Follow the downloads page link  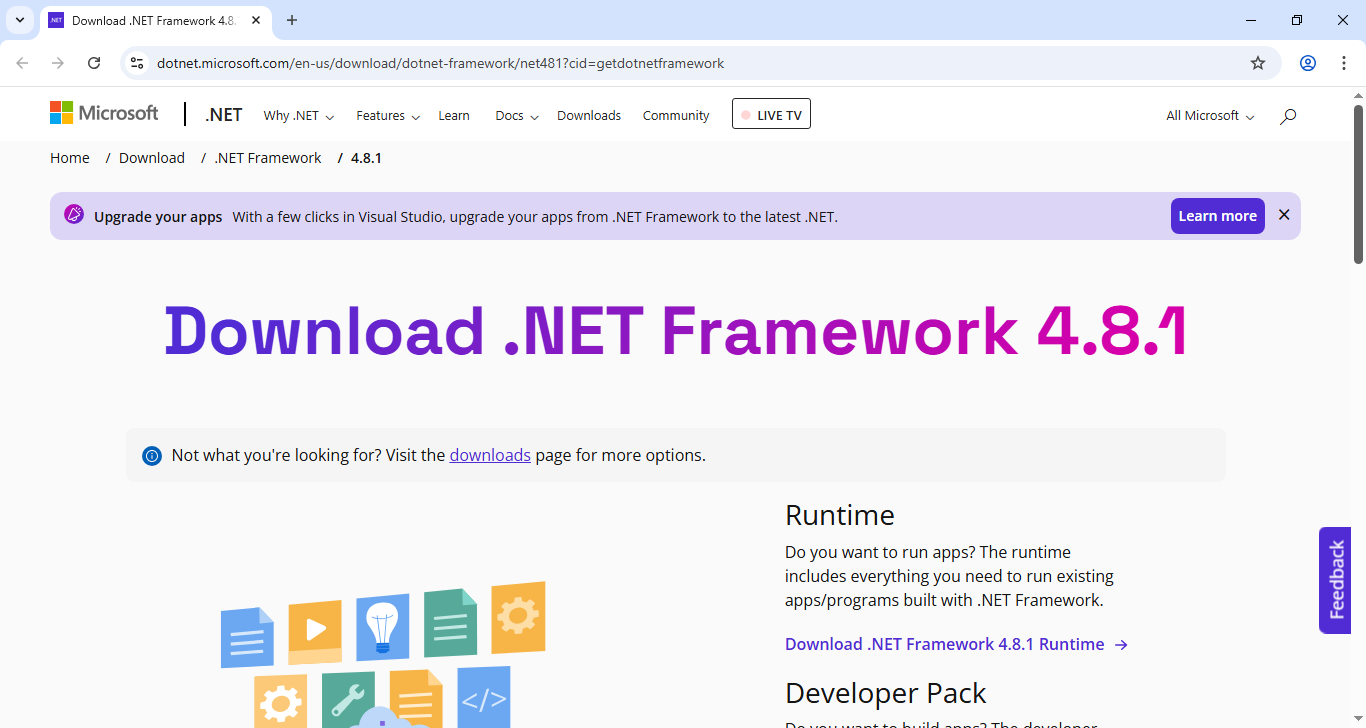490,455
